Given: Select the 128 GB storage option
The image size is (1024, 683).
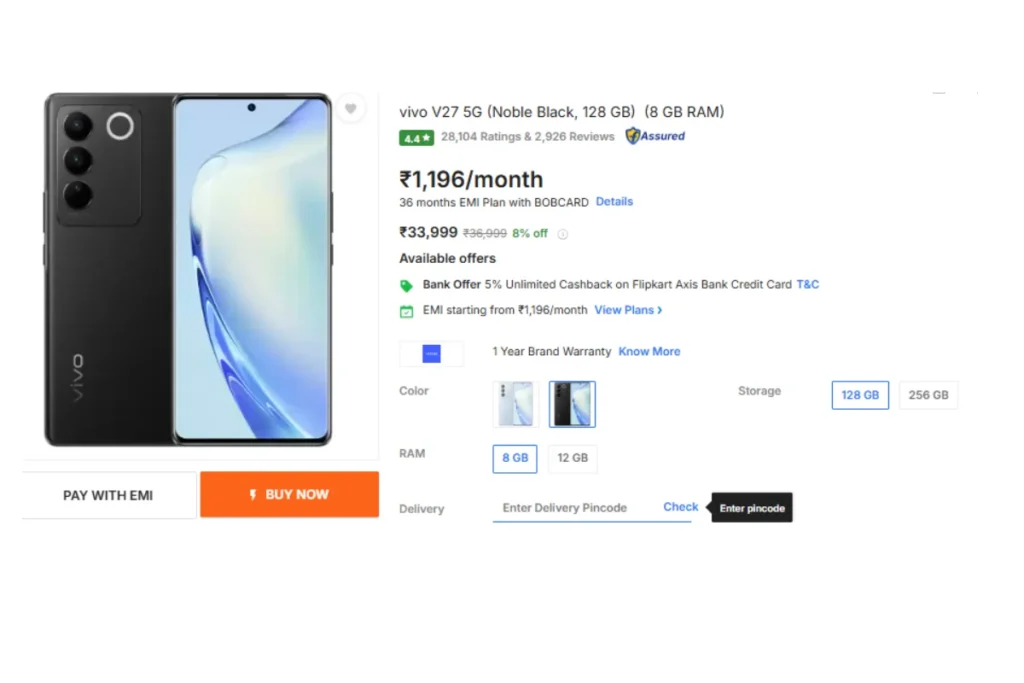Looking at the screenshot, I should pos(860,395).
